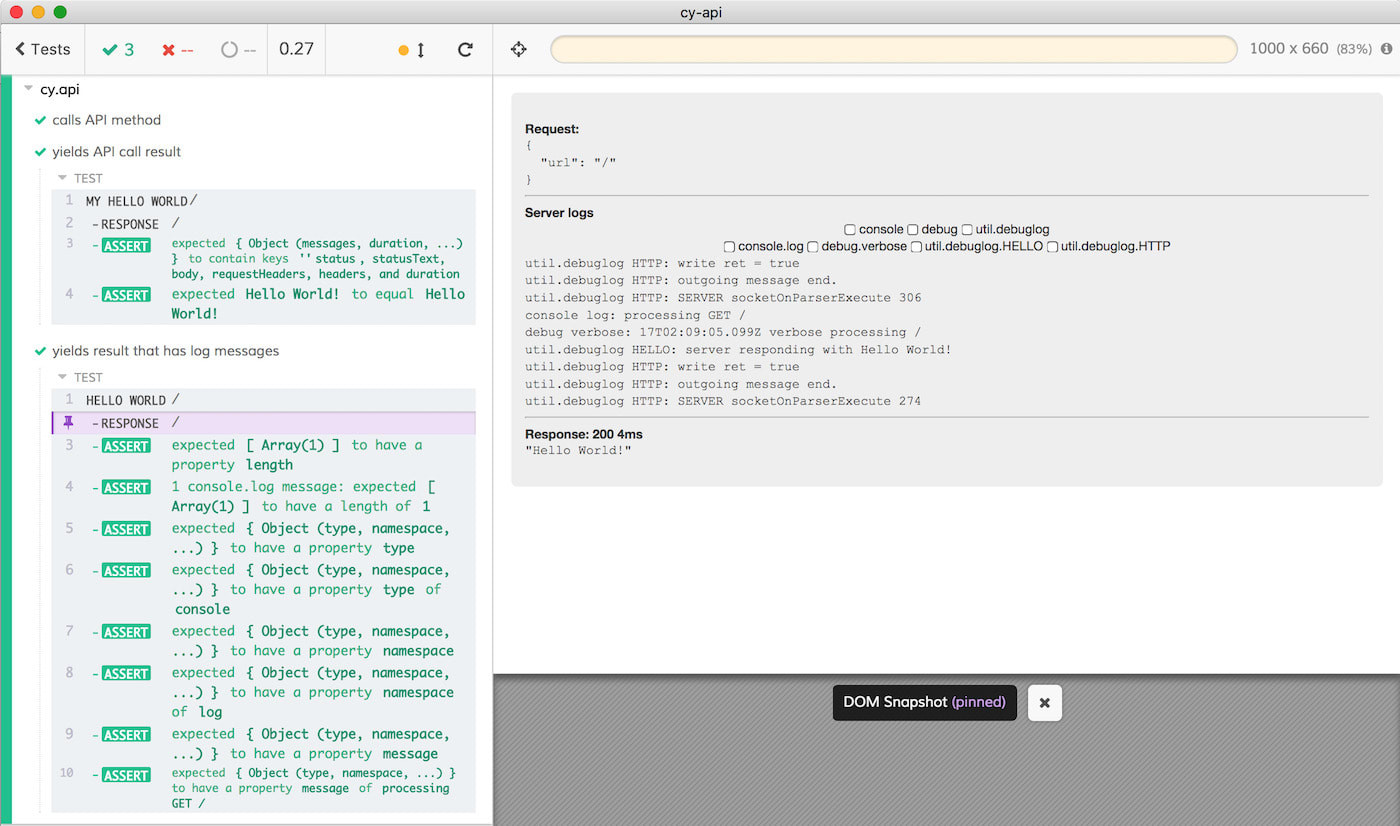Click the failed tests red X count

178,49
